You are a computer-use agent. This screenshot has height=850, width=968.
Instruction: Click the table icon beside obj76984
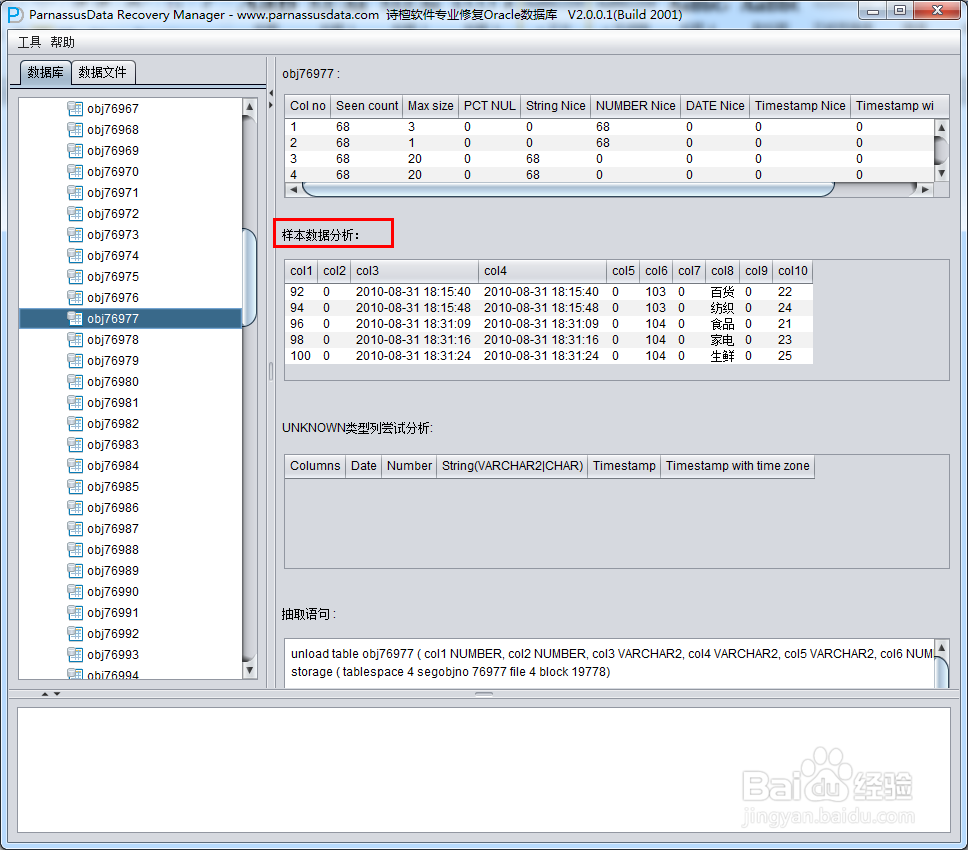coord(75,465)
